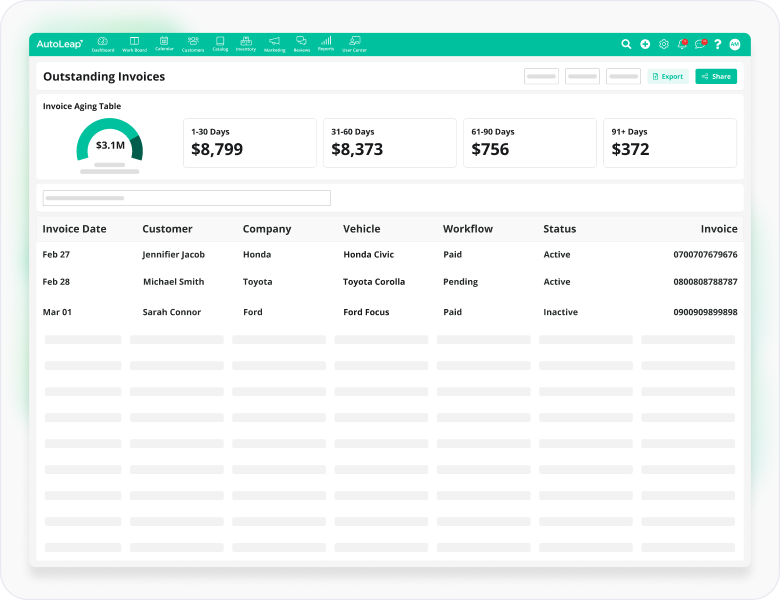This screenshot has height=601, width=781.
Task: Open the User Center tab
Action: click(354, 44)
